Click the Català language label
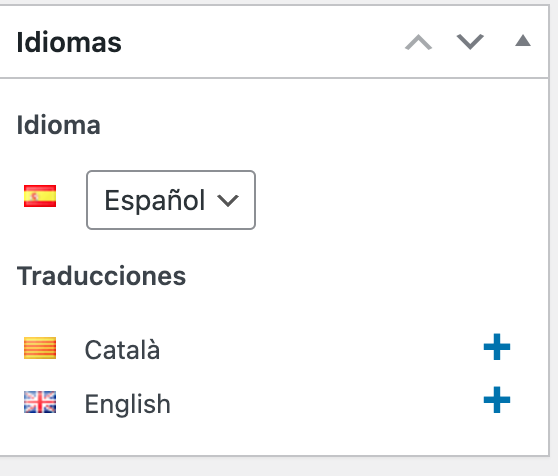 122,350
